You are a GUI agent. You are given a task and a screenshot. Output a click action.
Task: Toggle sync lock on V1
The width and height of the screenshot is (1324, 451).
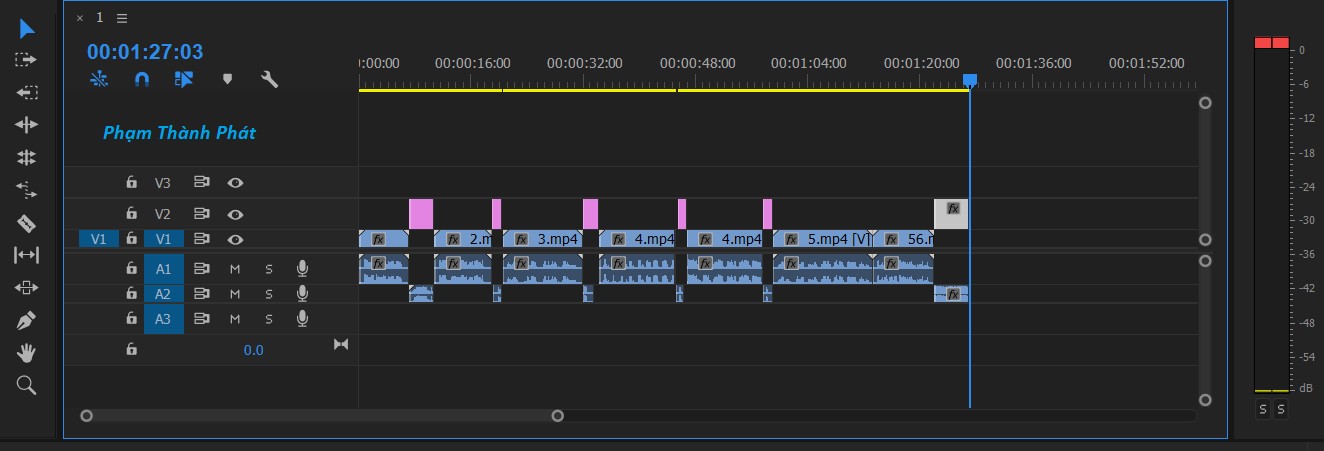point(201,239)
